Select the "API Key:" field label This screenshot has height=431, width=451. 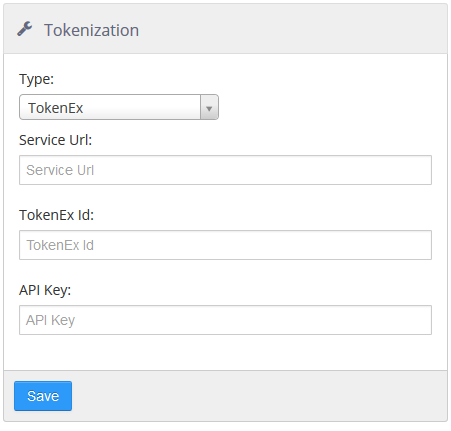[x=45, y=290]
